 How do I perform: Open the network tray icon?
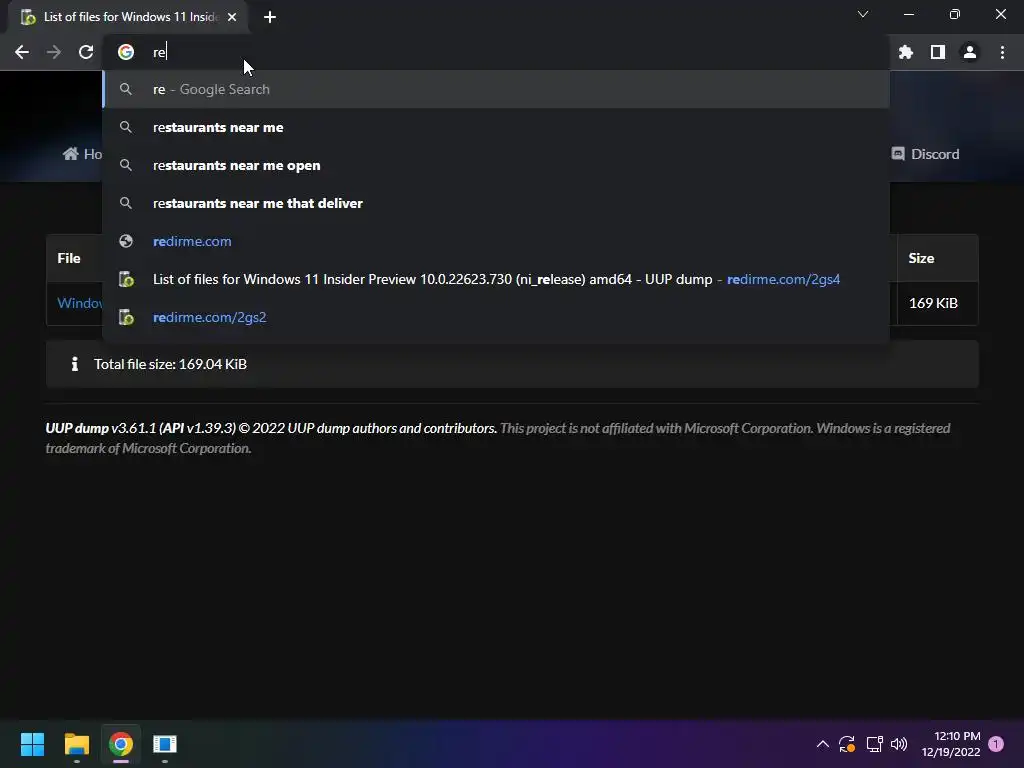click(874, 744)
